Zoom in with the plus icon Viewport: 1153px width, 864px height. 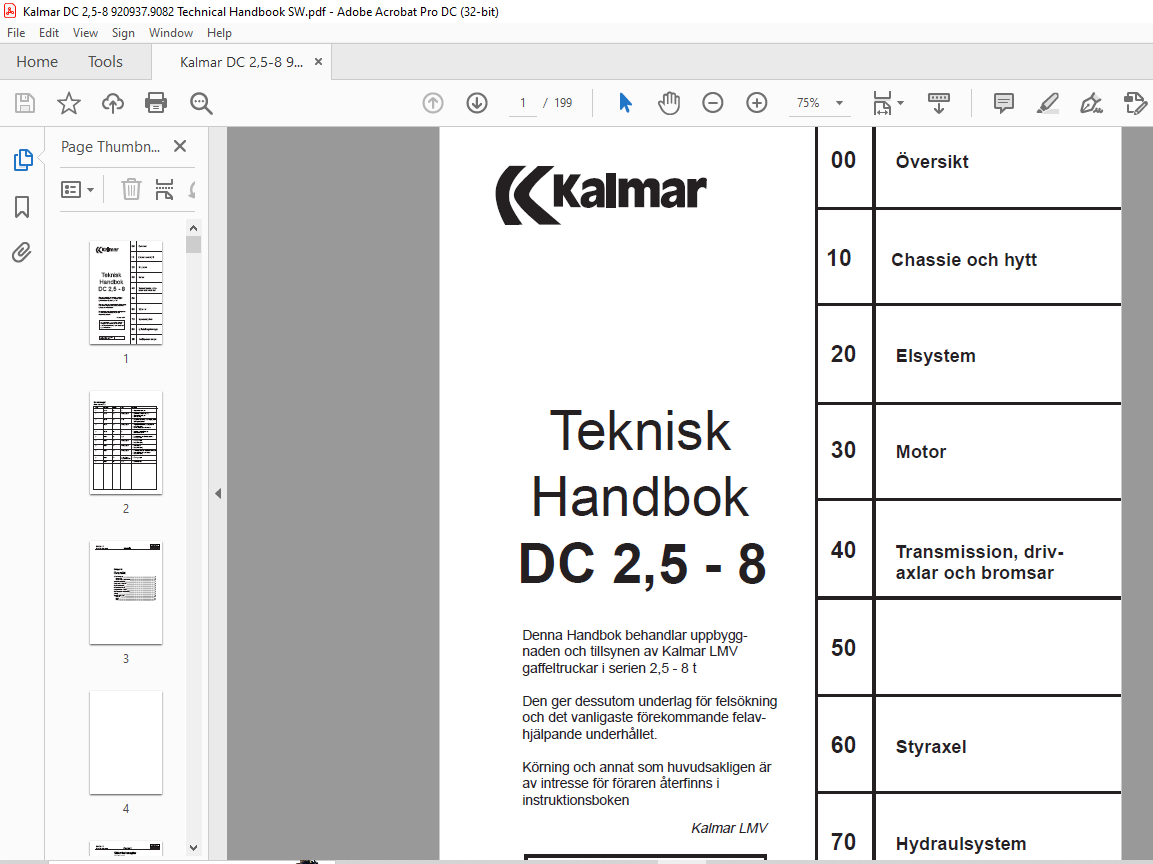[757, 103]
